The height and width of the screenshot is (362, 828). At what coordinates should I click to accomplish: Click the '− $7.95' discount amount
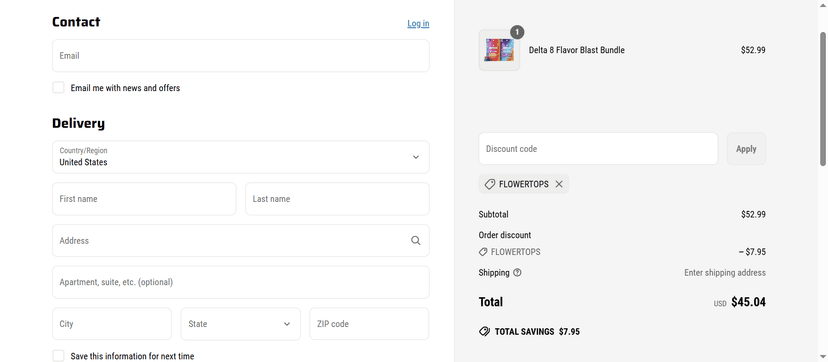click(752, 252)
